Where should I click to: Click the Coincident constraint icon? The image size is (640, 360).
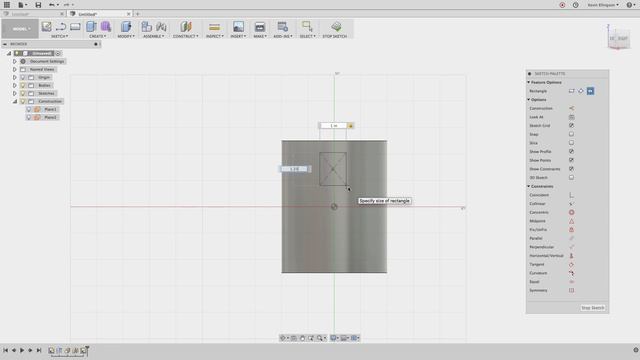click(571, 195)
